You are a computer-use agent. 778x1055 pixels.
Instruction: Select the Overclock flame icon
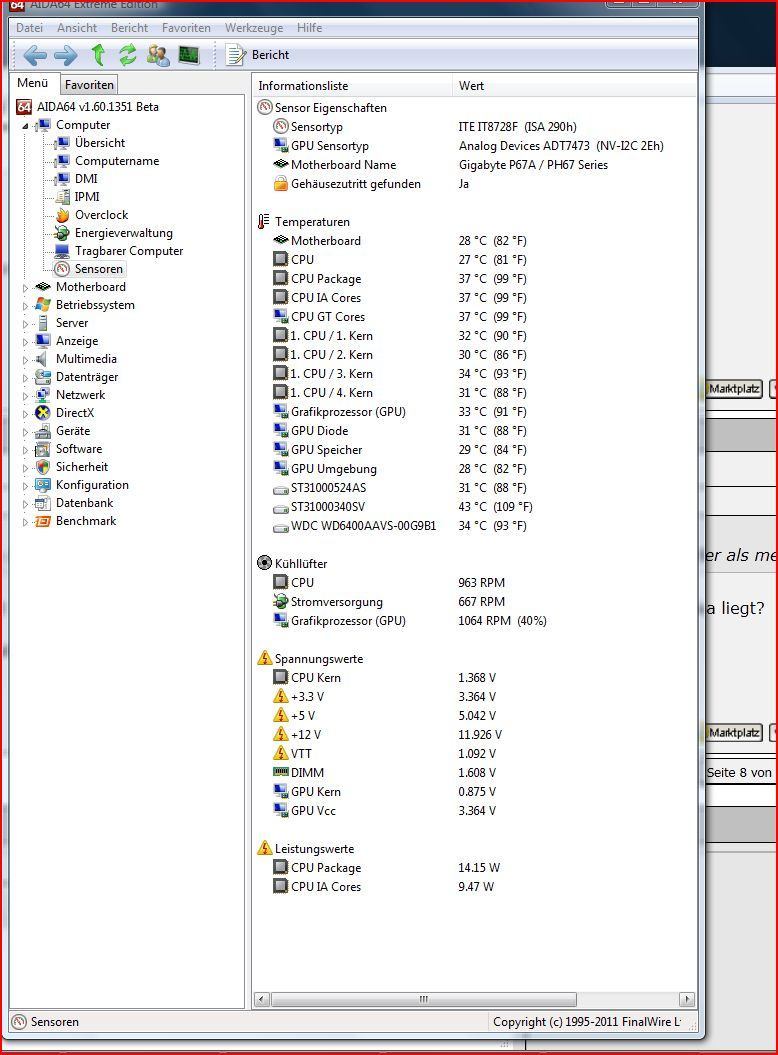point(63,215)
